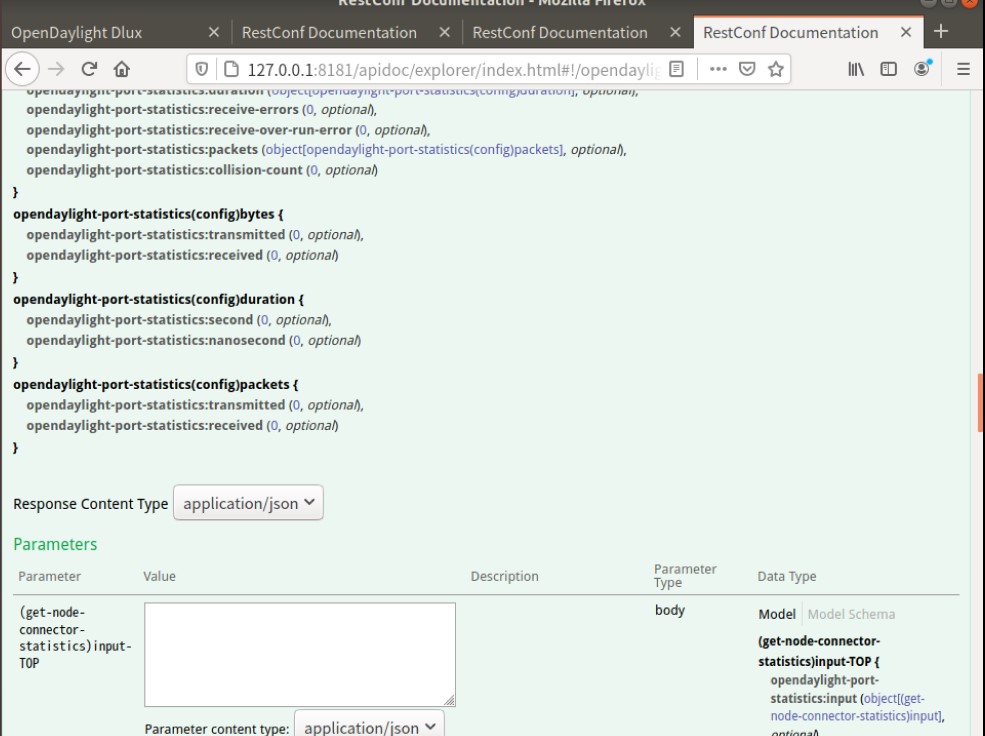The image size is (985, 736).
Task: Click the forward navigation arrow
Action: coord(57,69)
